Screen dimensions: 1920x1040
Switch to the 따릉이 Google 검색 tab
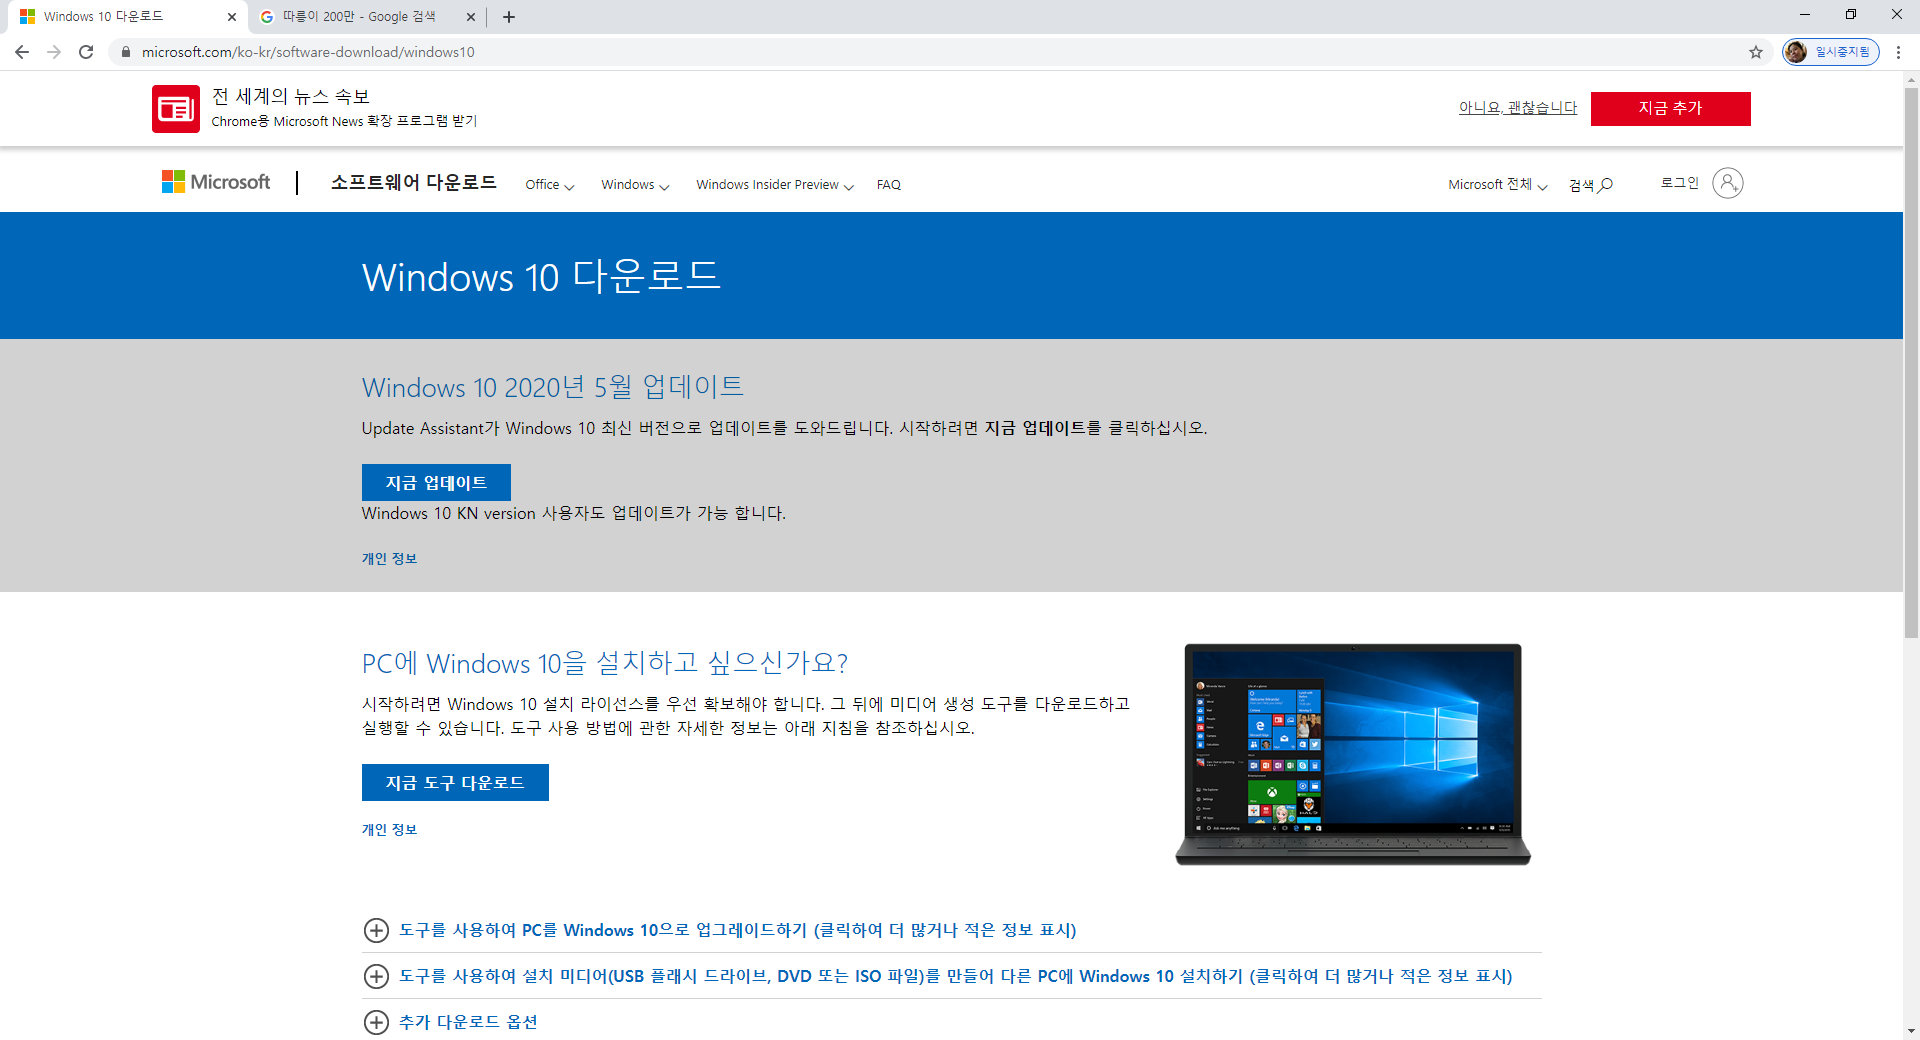point(366,17)
